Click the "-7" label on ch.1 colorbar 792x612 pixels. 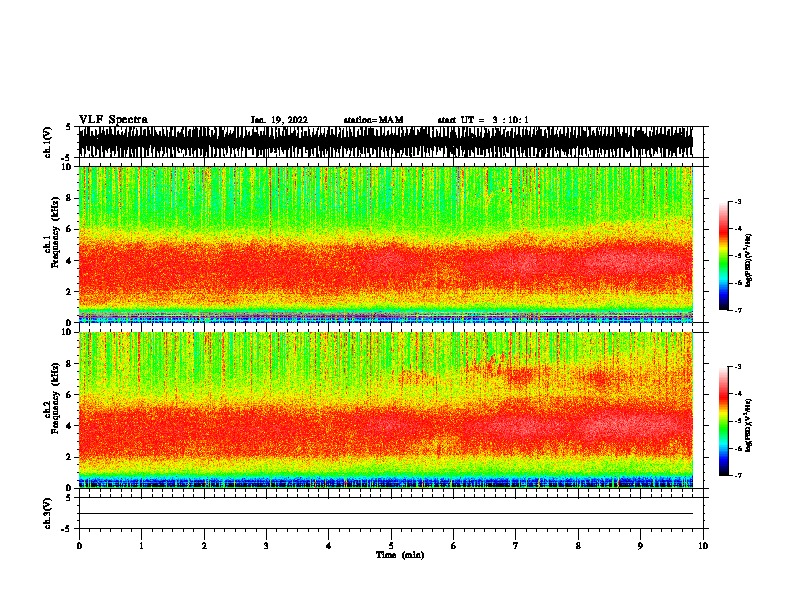coord(738,310)
